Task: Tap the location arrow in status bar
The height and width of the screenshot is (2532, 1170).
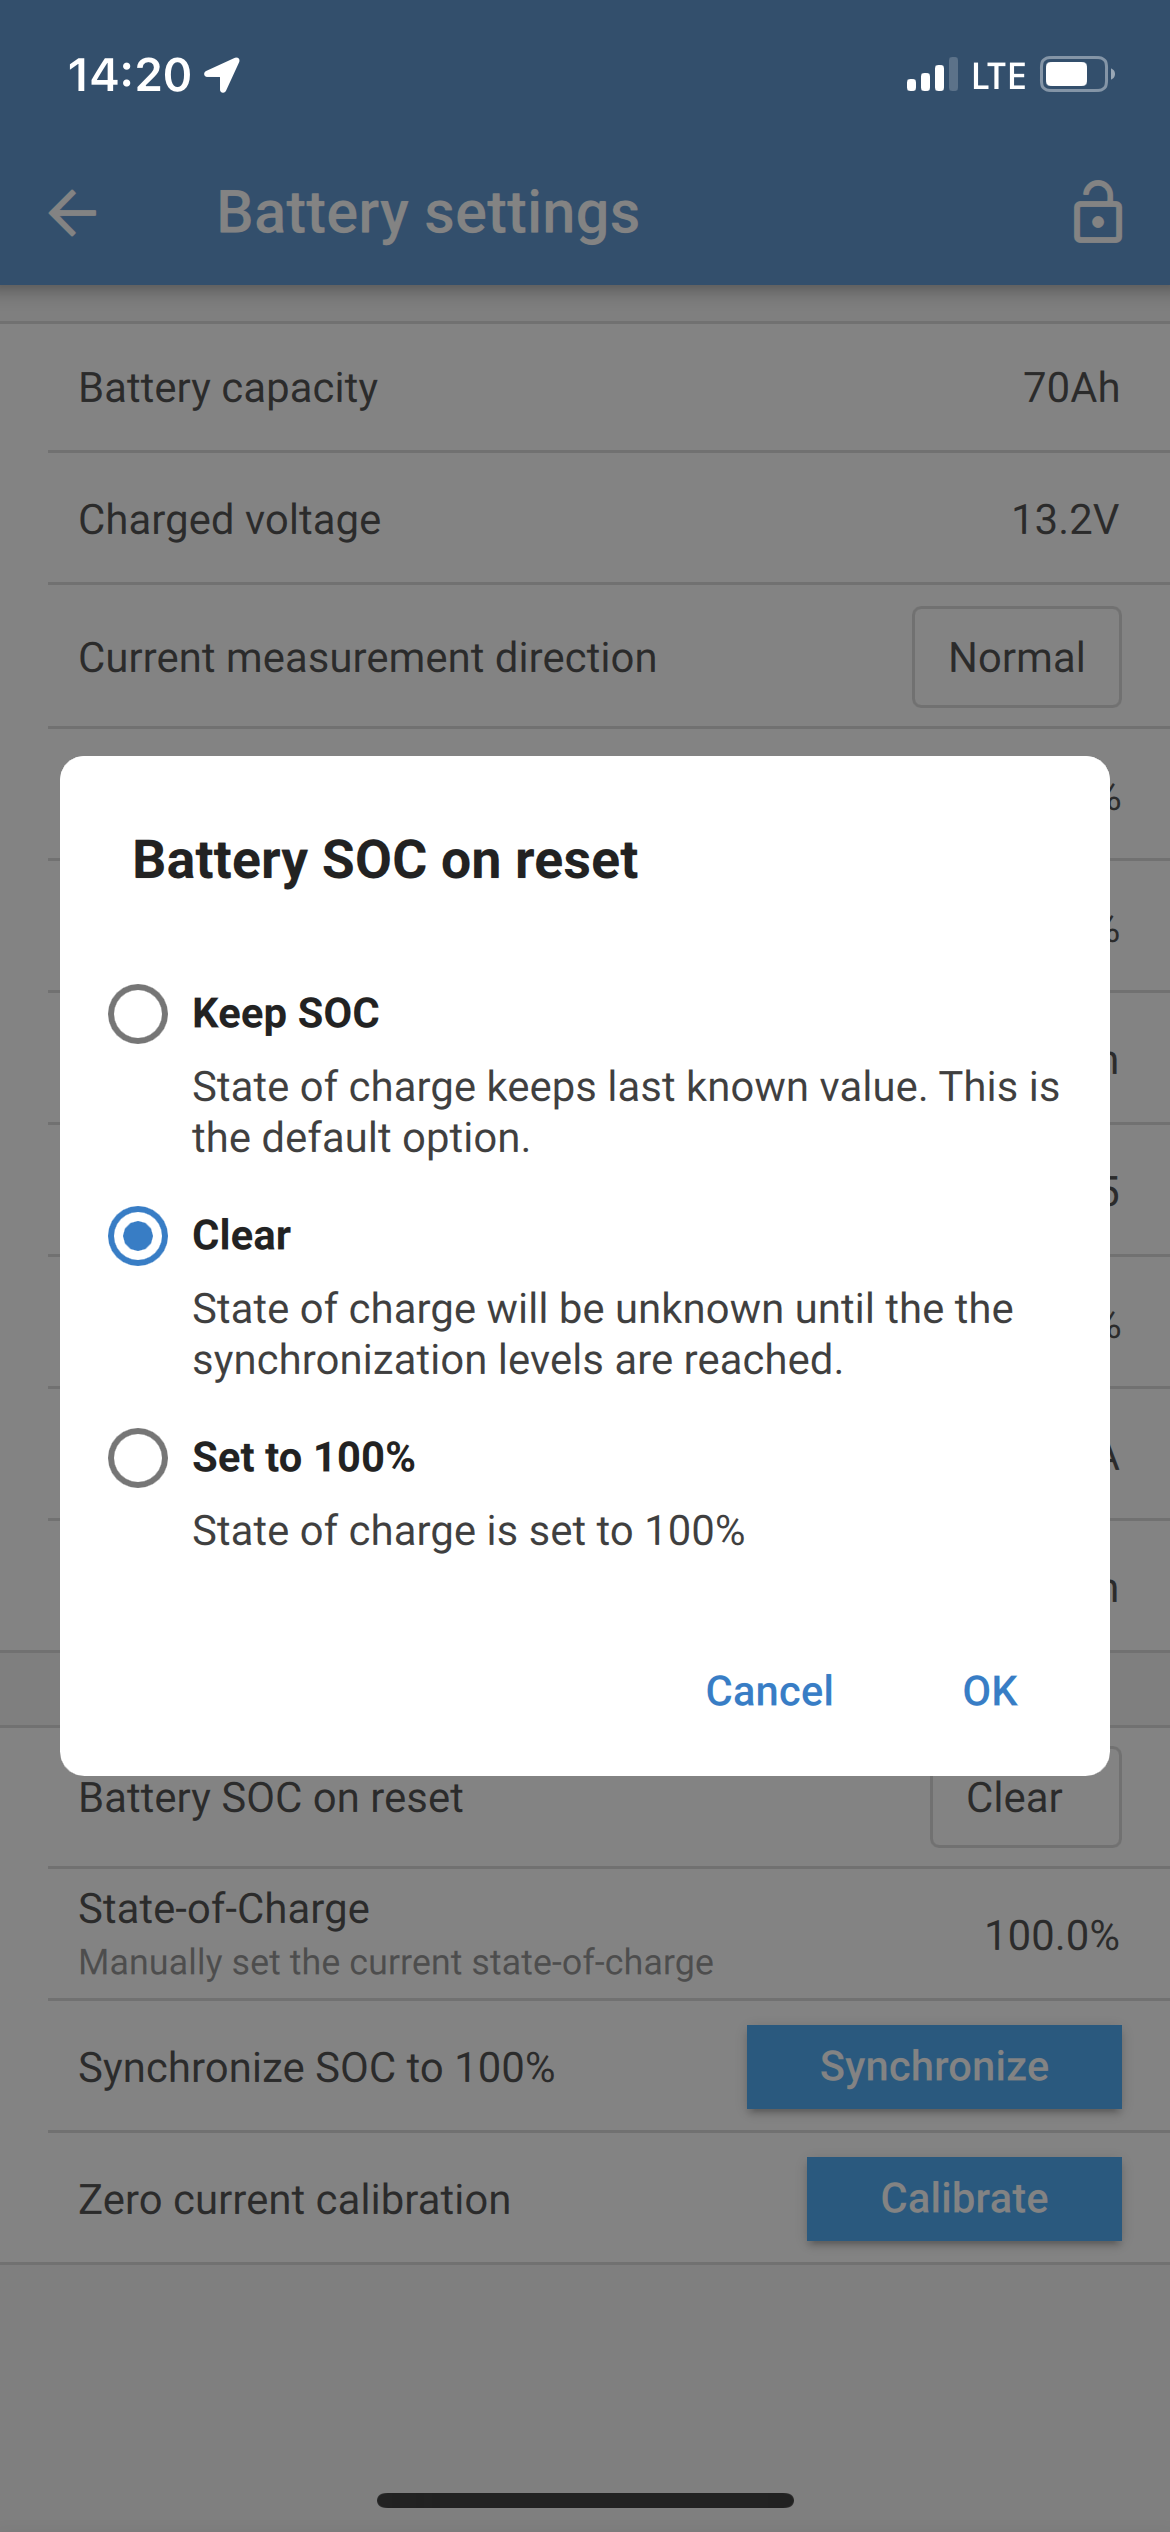Action: [222, 75]
